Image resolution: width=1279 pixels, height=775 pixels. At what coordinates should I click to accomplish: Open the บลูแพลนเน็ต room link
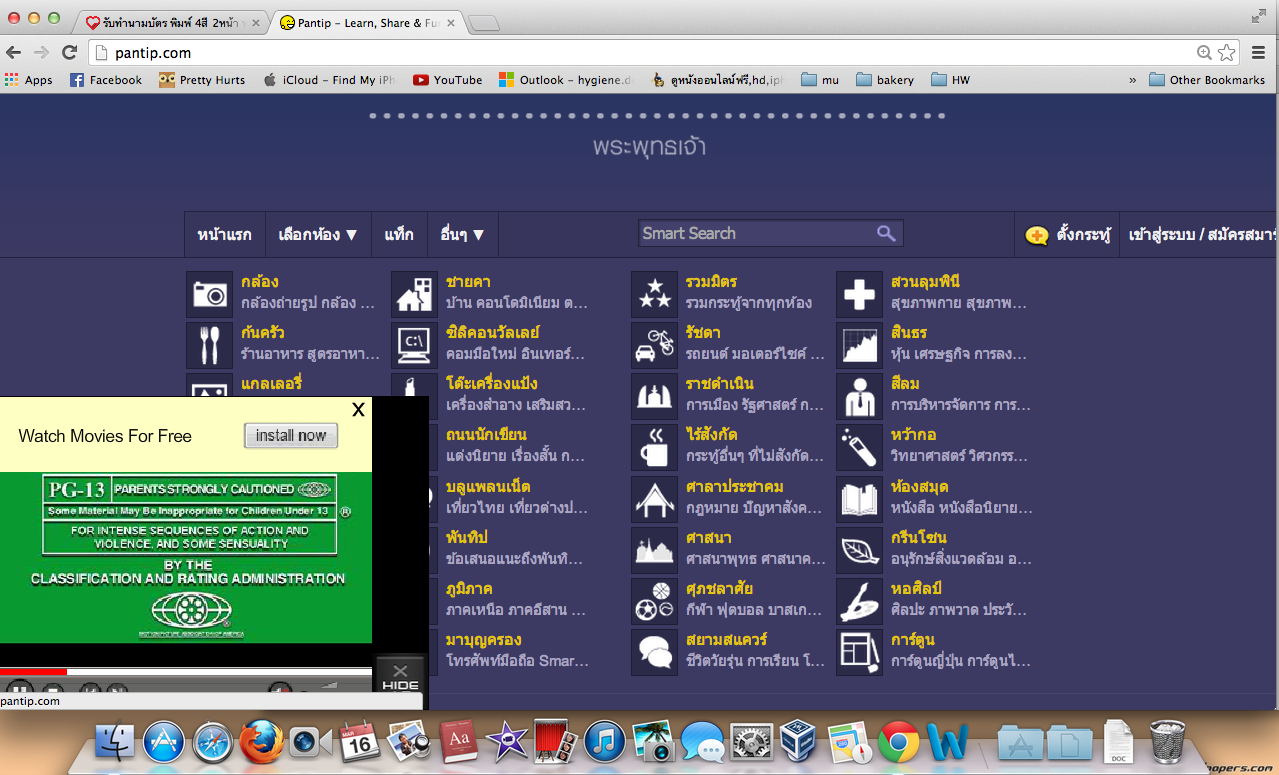click(x=486, y=487)
